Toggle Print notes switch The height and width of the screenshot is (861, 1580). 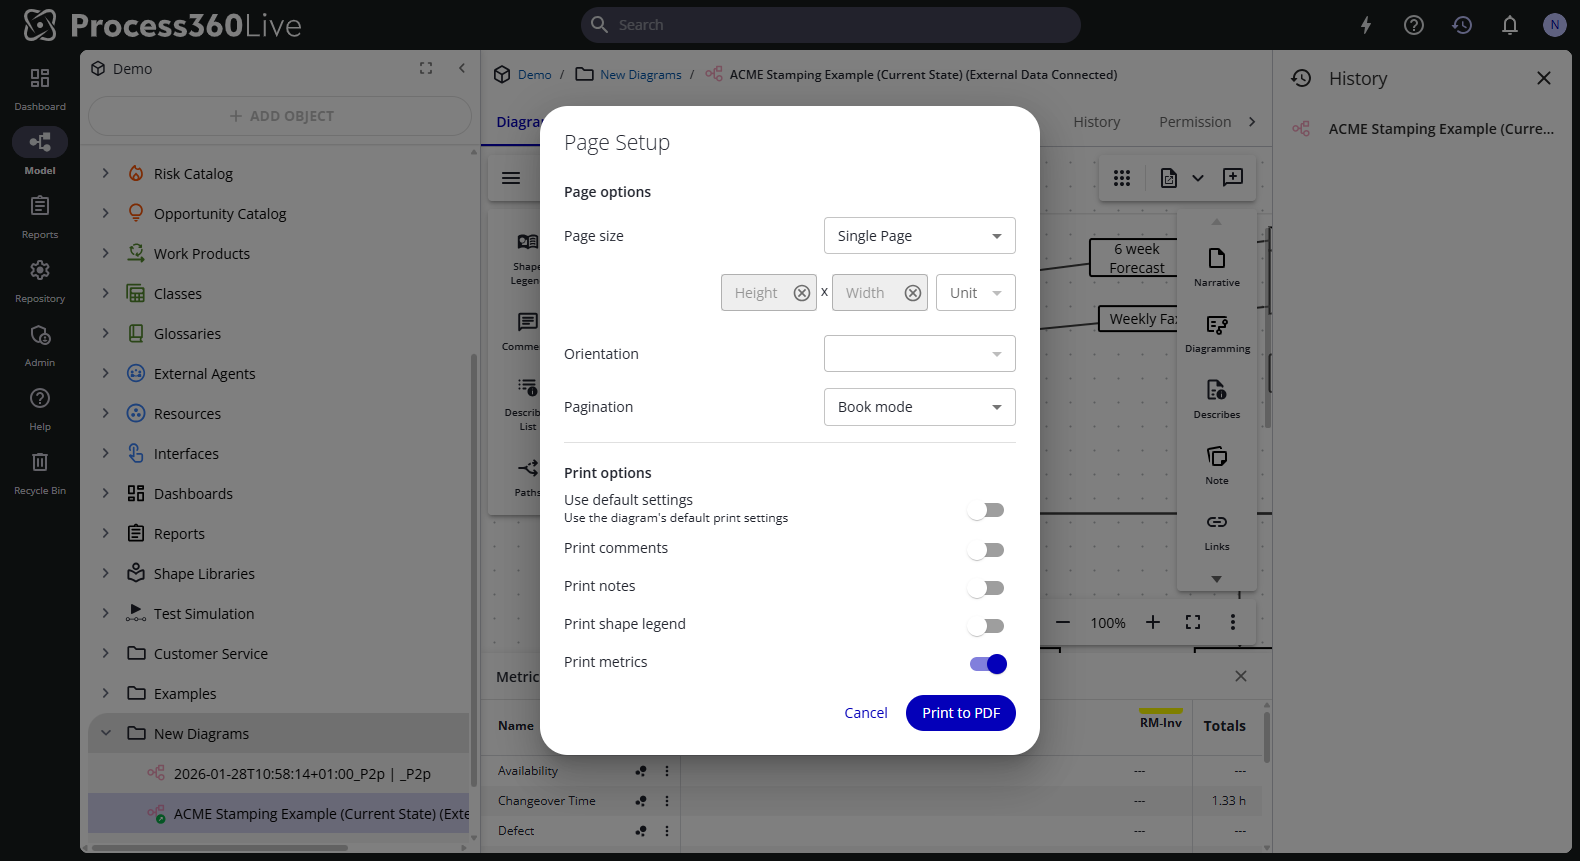click(986, 588)
